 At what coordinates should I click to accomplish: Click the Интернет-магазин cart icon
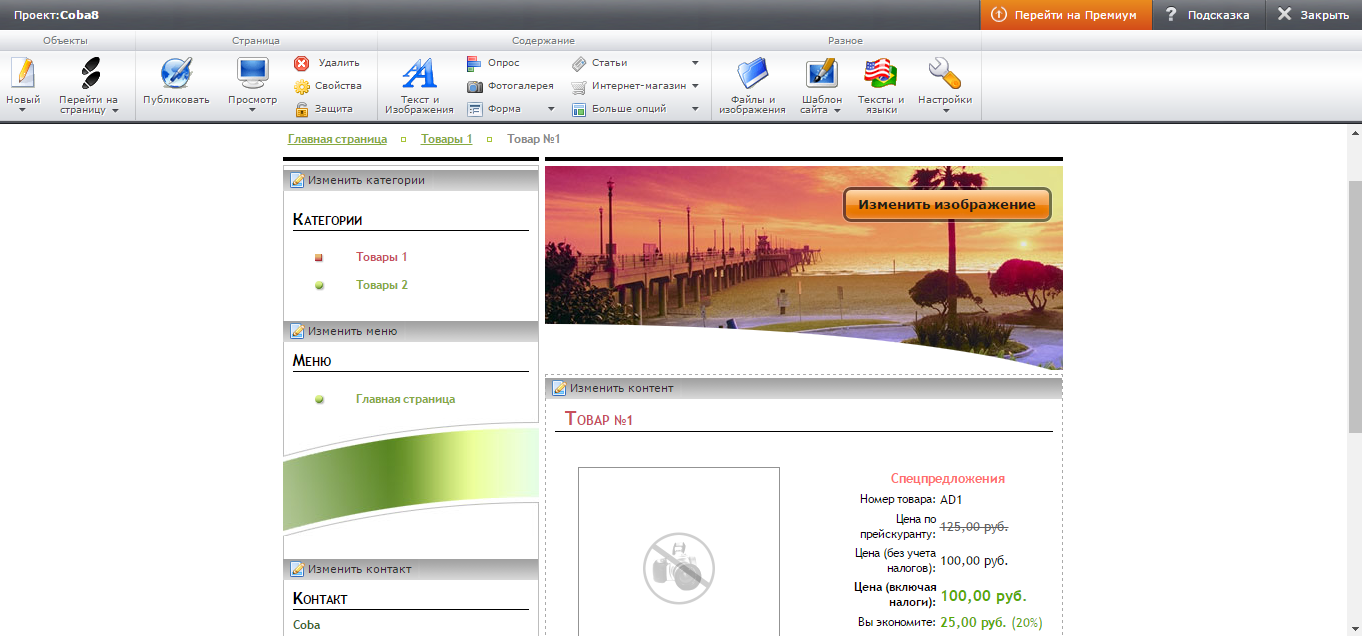tap(579, 86)
